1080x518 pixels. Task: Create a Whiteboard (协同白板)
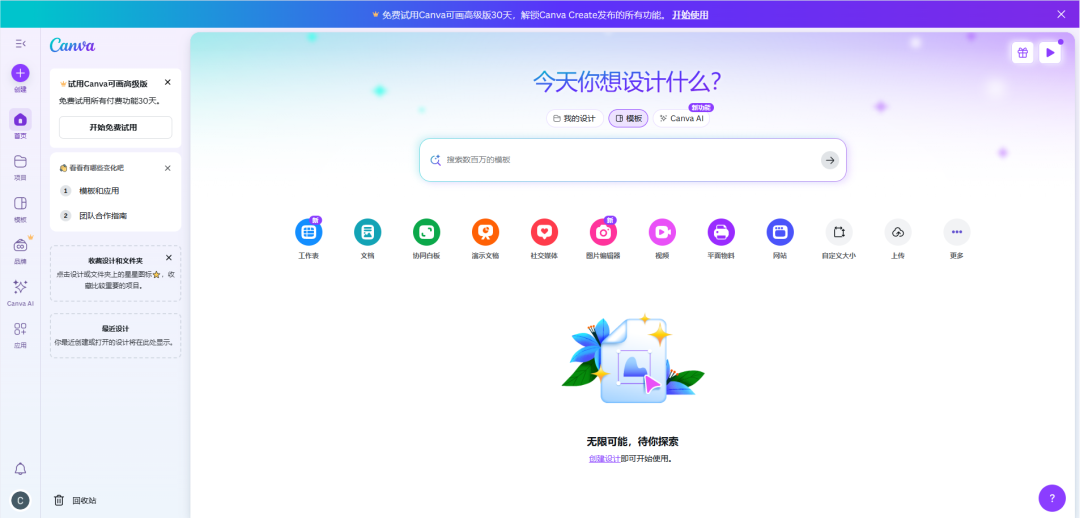426,232
